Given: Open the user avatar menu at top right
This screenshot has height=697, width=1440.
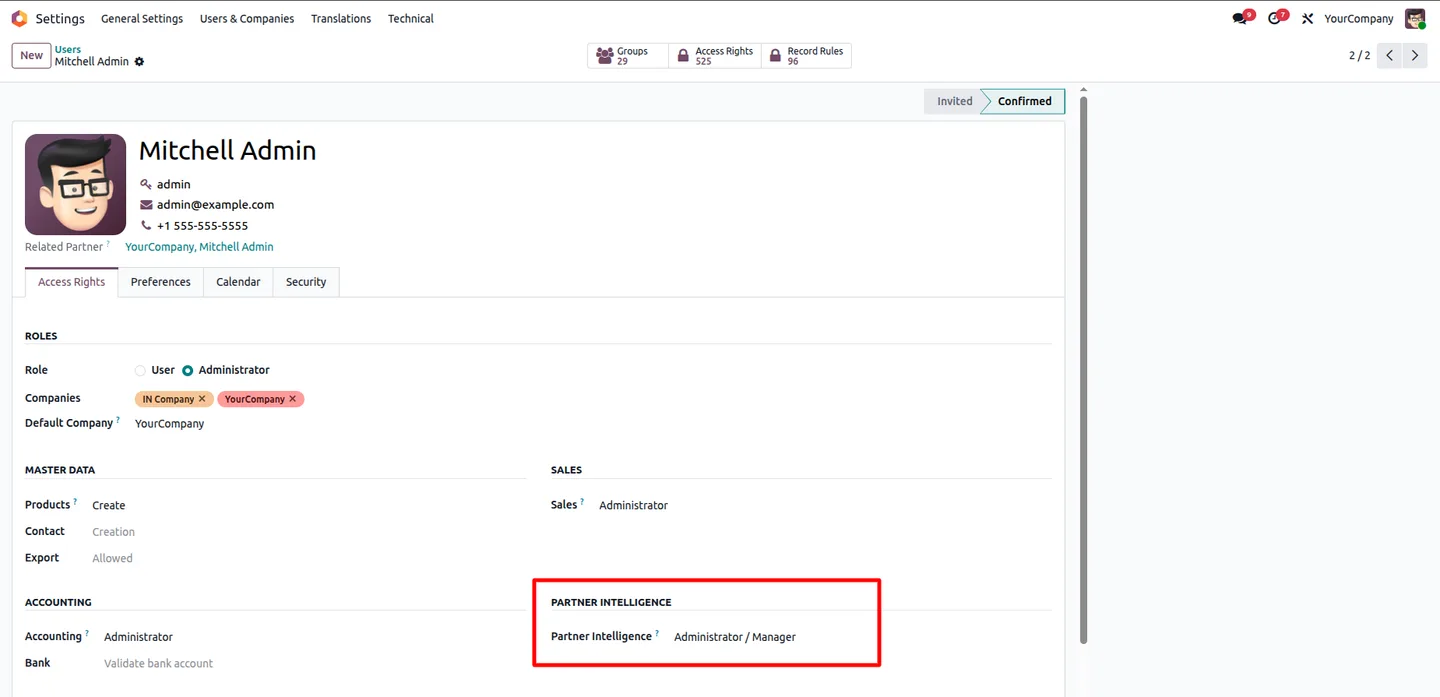Looking at the screenshot, I should pyautogui.click(x=1414, y=18).
